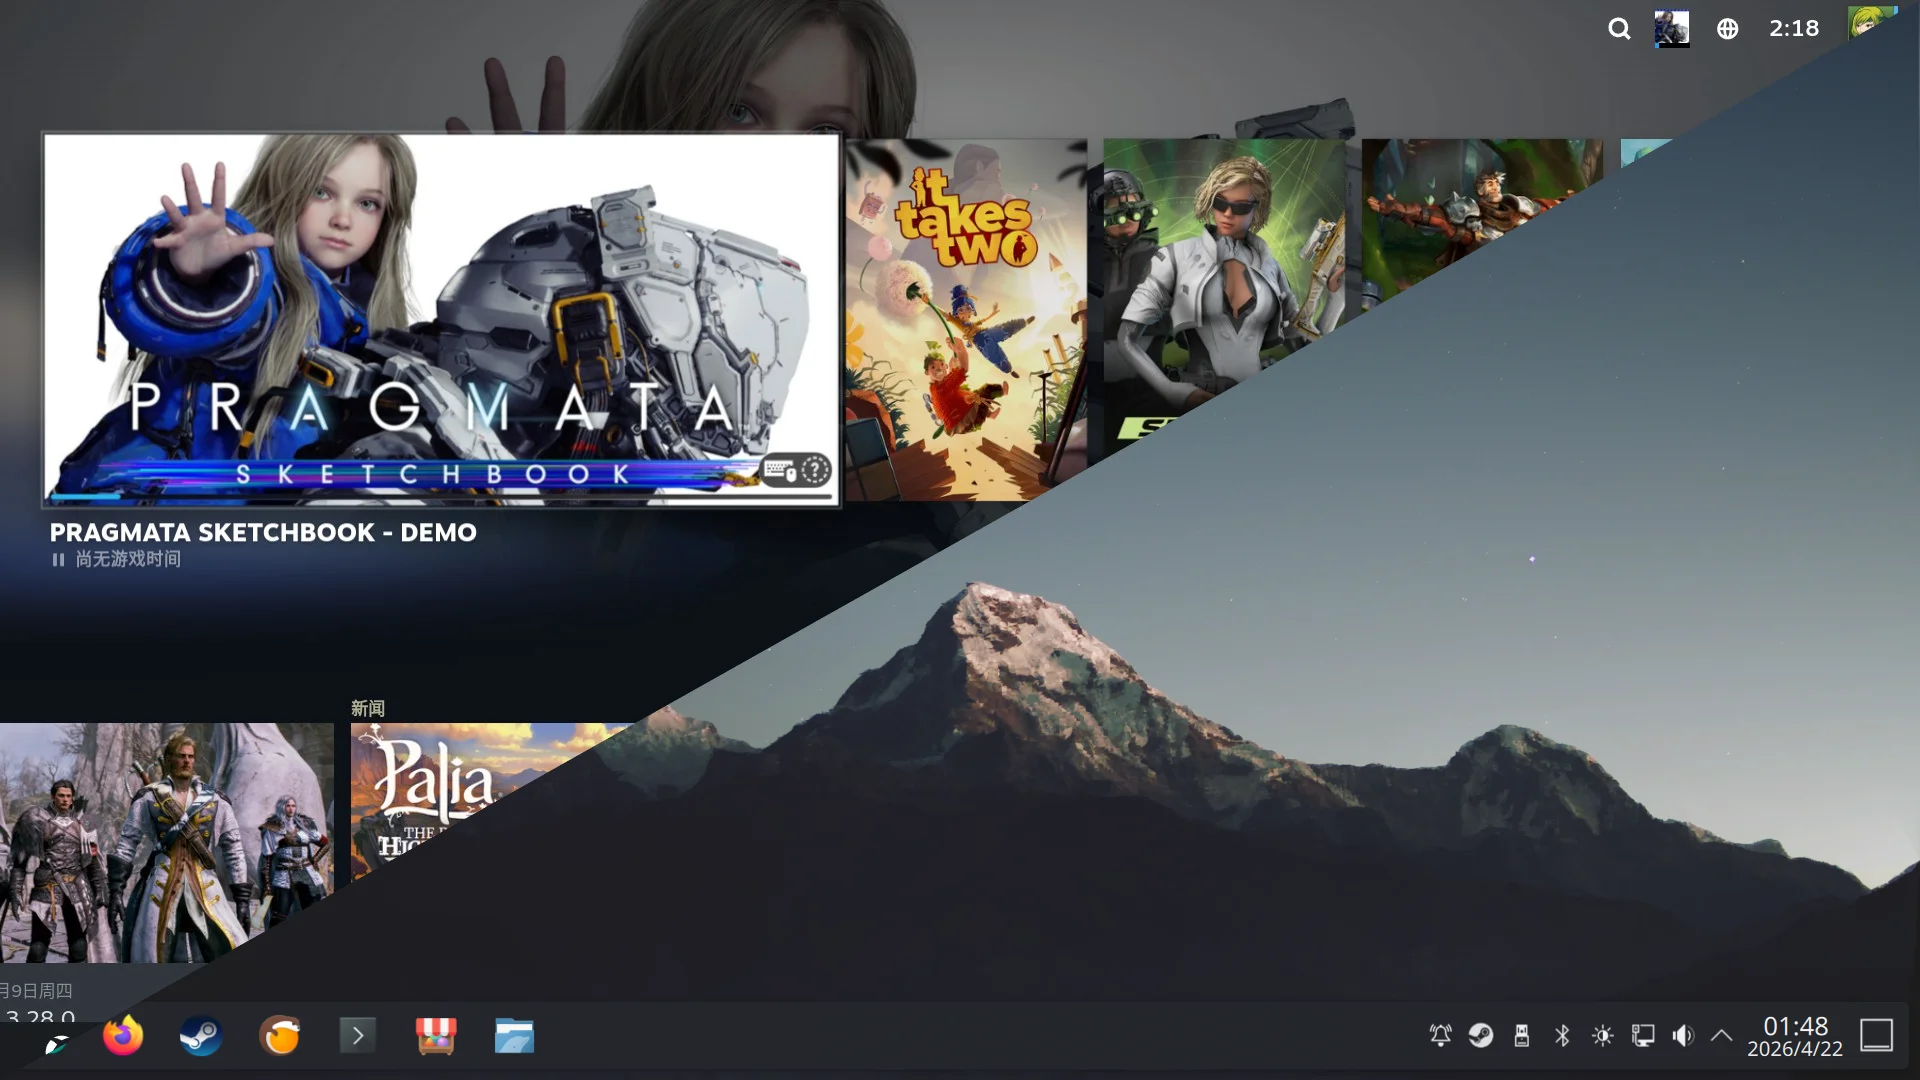Click the keyboard-mouse input icon on Pragmata tile
The height and width of the screenshot is (1080, 1920).
click(780, 470)
